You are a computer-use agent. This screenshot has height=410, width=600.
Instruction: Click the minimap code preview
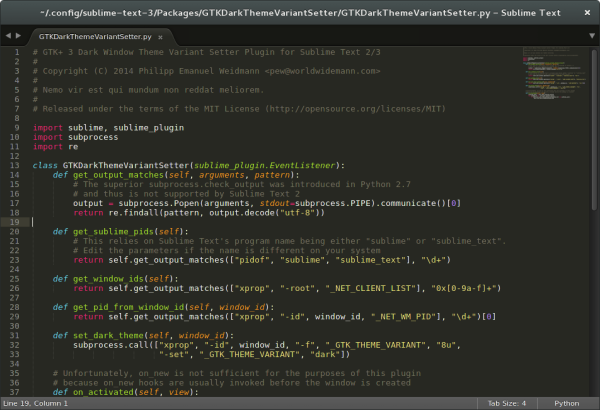pos(554,73)
